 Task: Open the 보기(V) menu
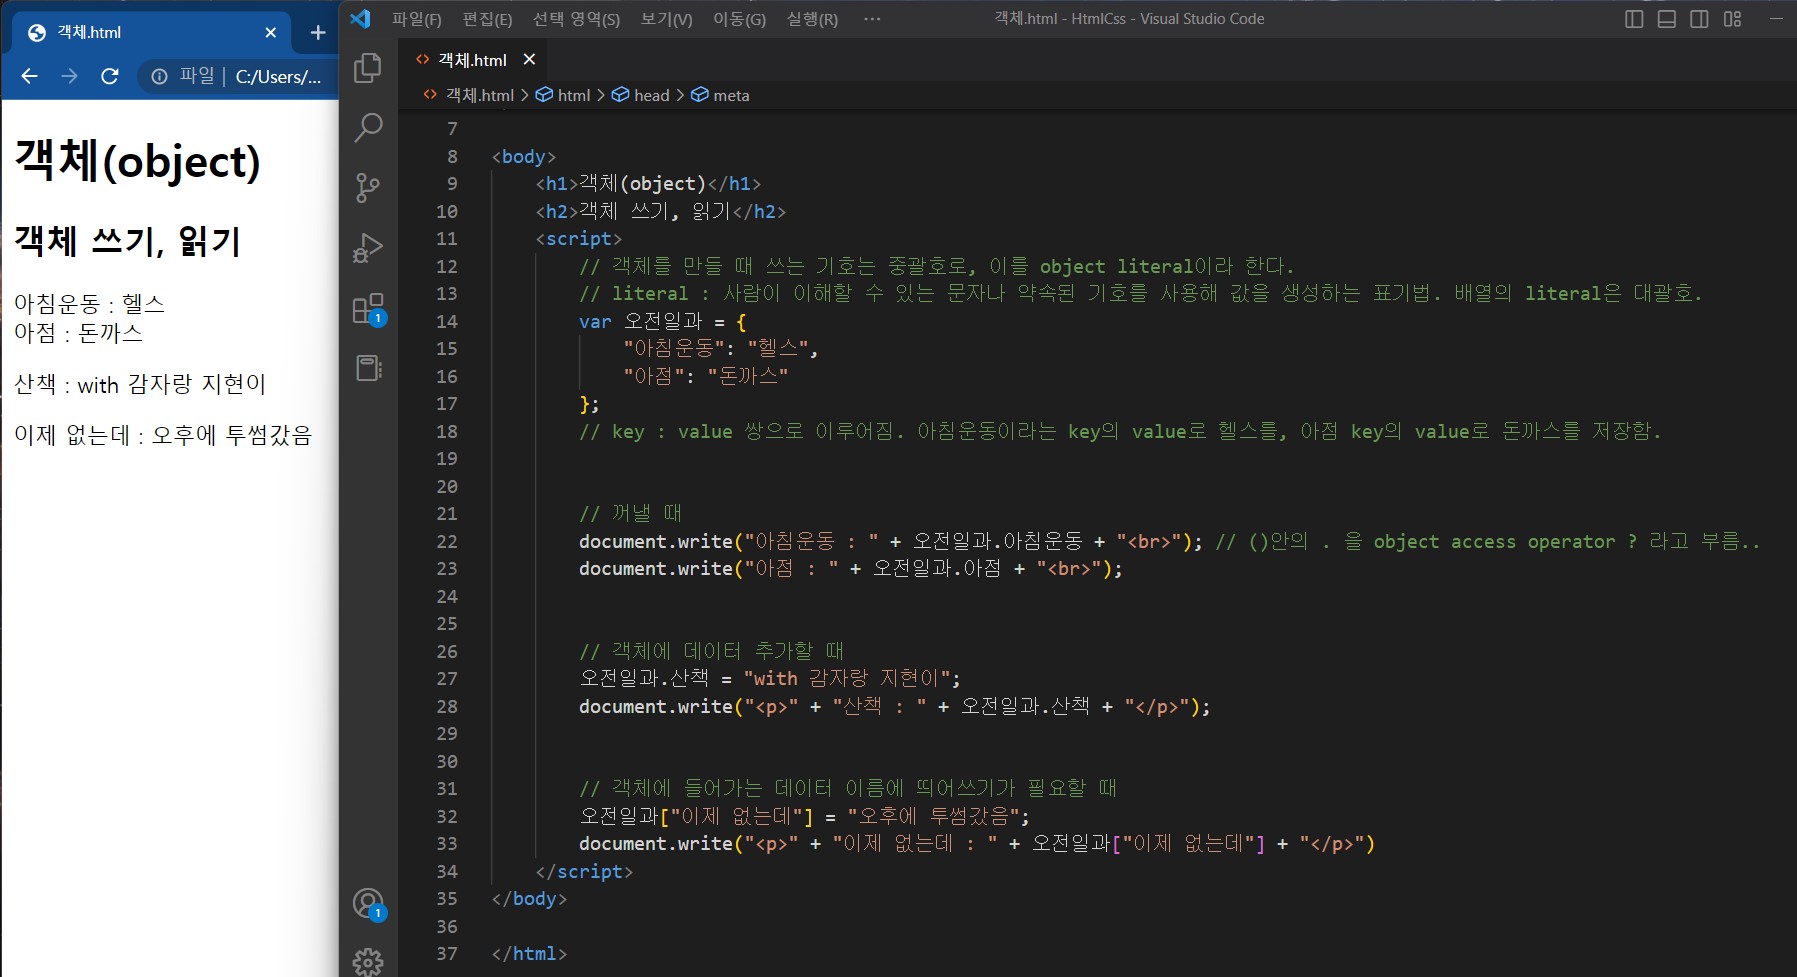666,19
